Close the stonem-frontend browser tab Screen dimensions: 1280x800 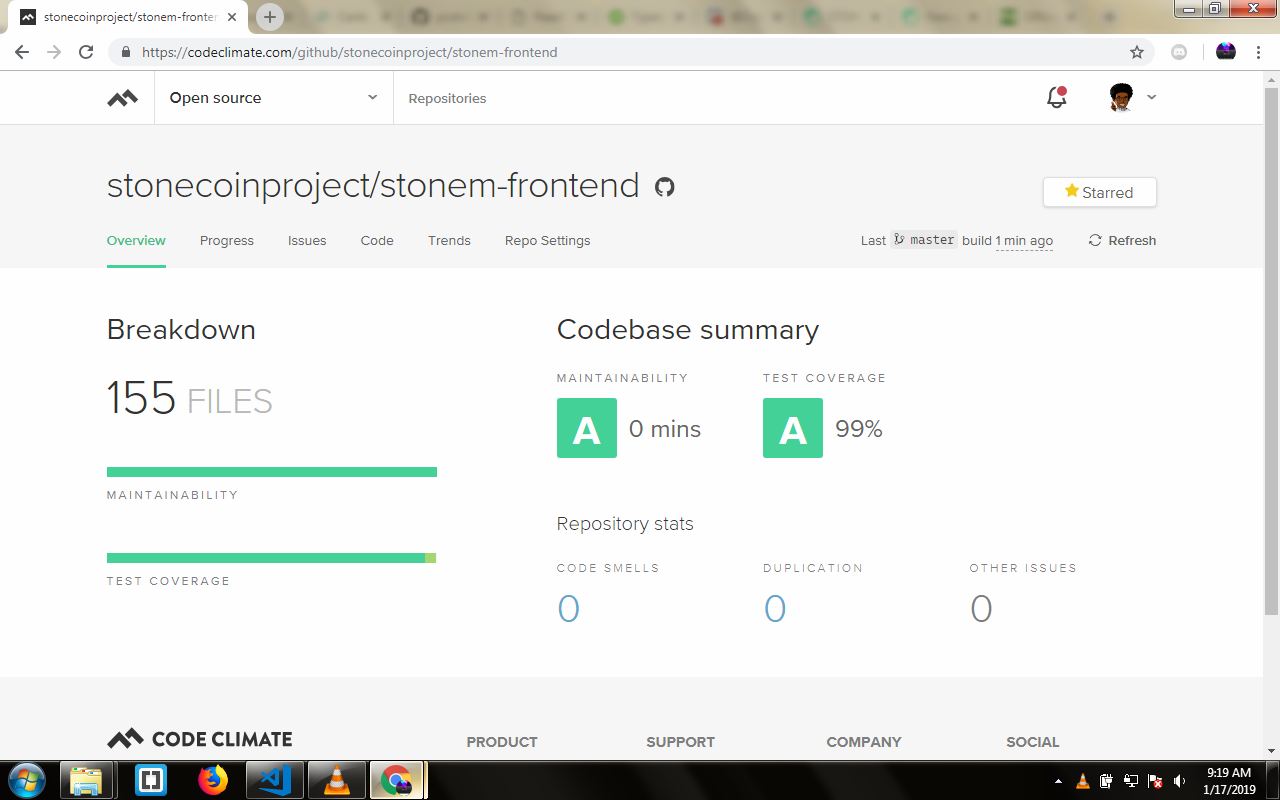coord(232,17)
